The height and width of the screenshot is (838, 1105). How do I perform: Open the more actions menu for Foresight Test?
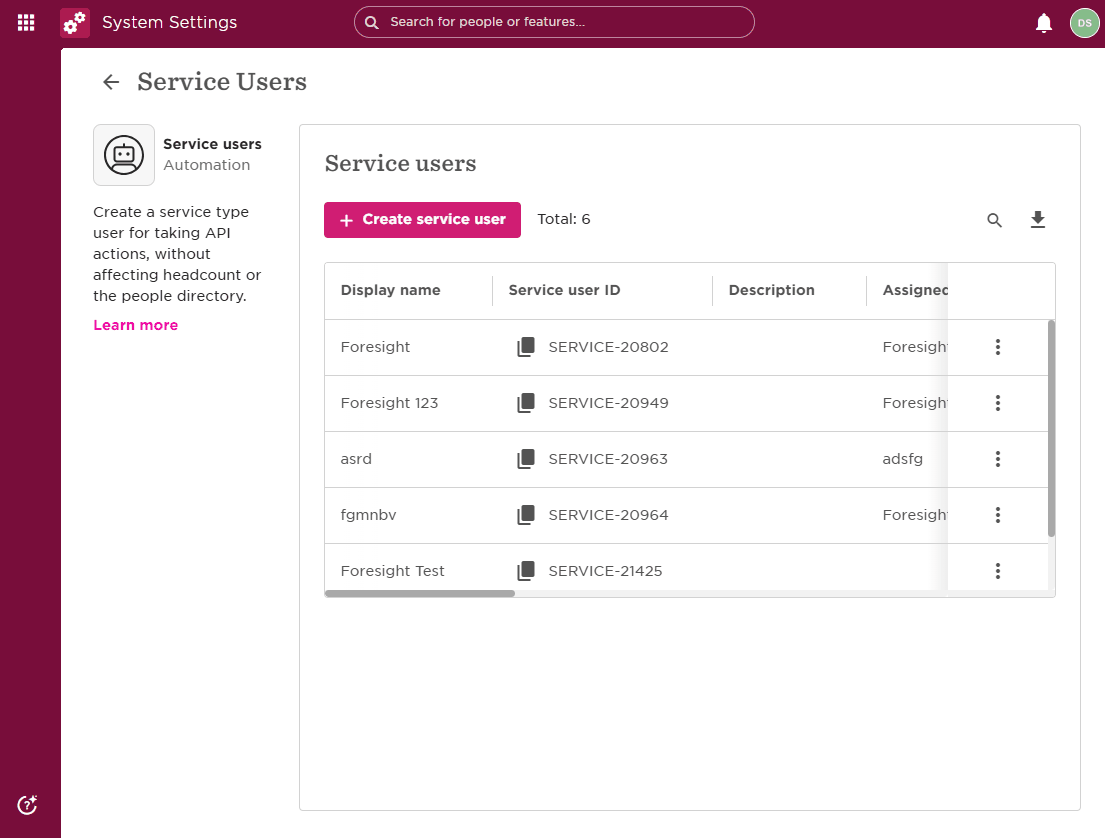coord(998,571)
